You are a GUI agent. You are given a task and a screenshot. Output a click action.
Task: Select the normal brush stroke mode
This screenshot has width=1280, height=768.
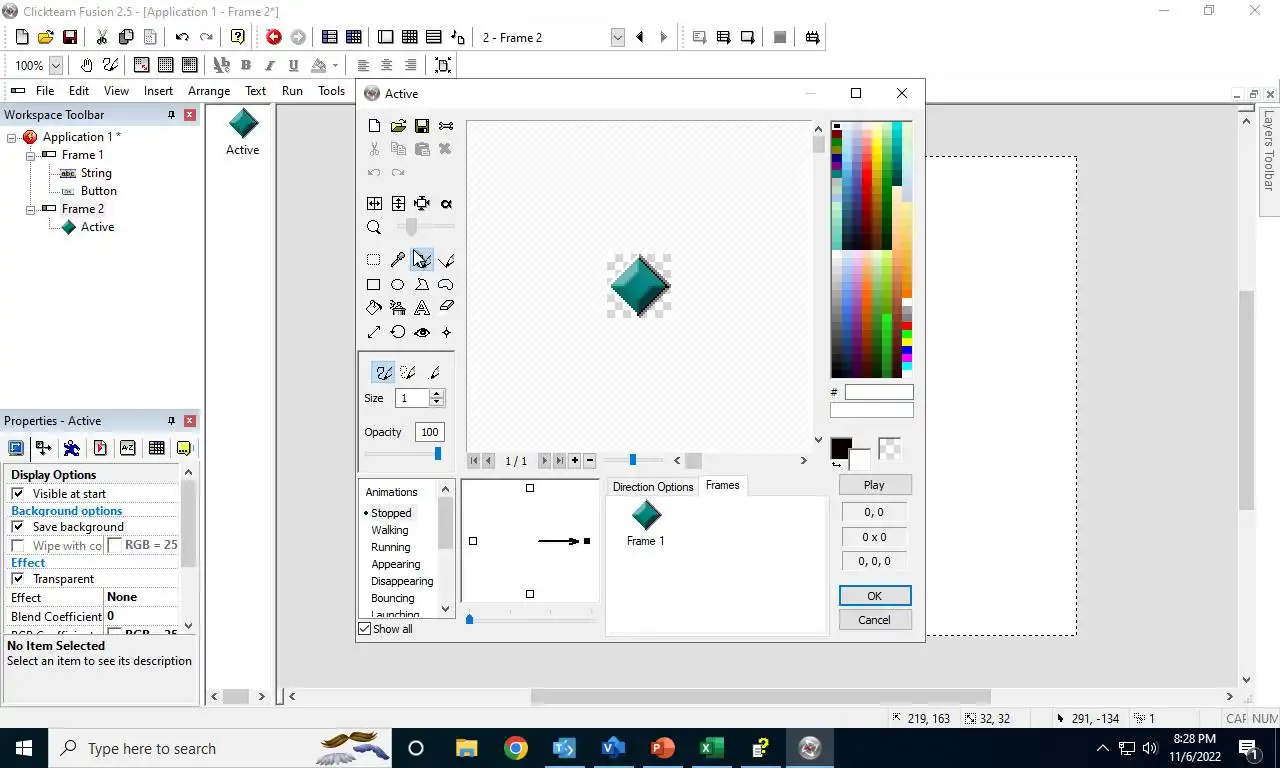[383, 372]
